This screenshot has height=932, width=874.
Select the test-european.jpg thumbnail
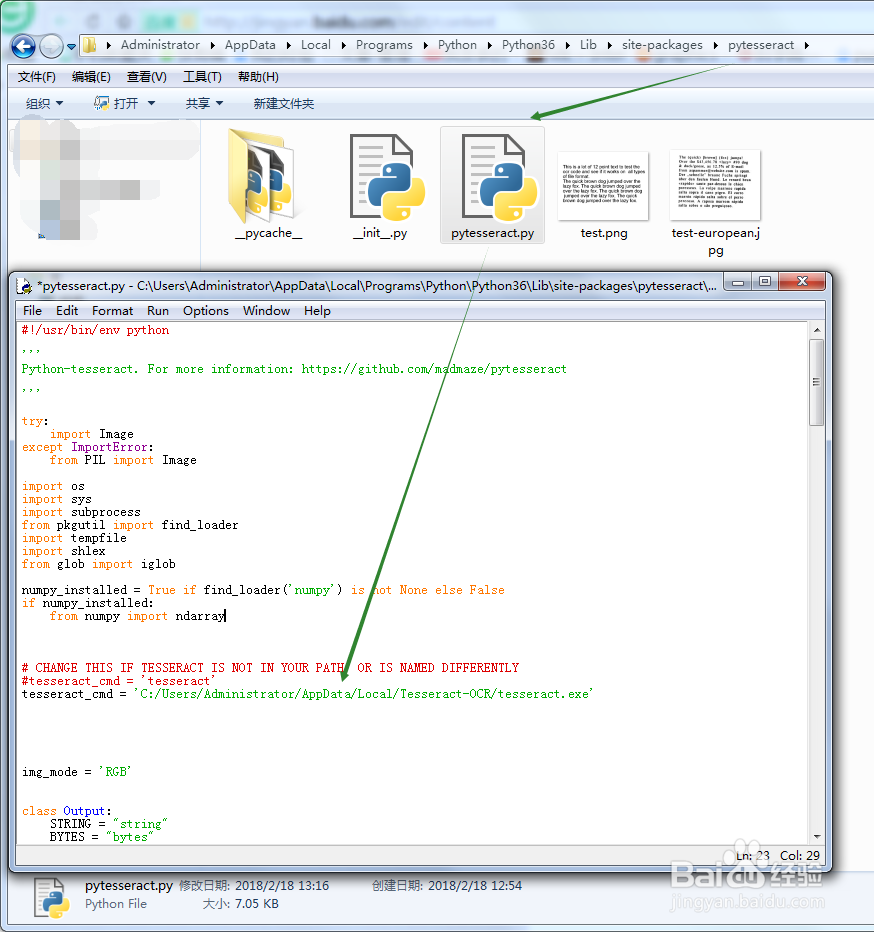pos(715,185)
